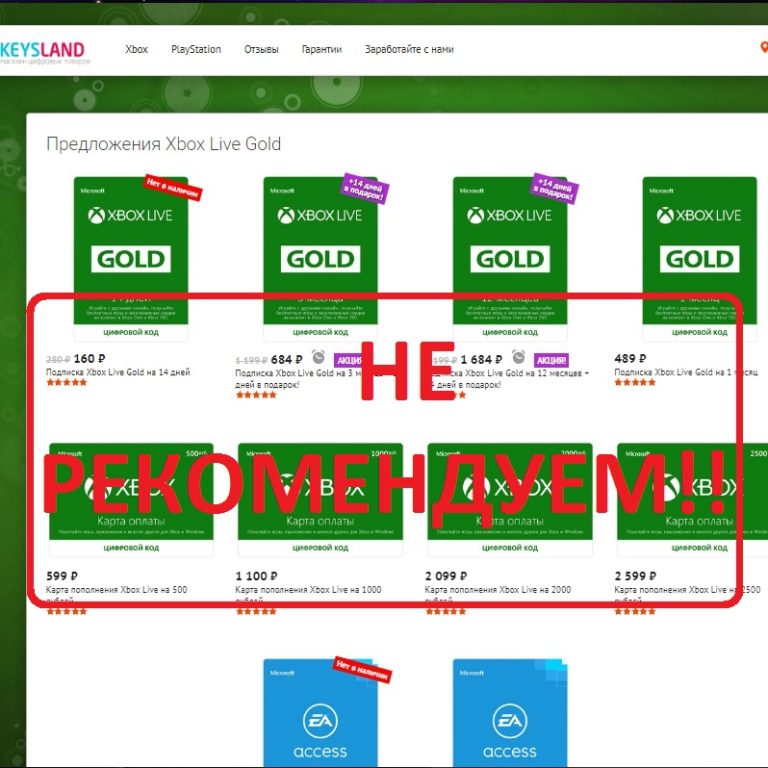768x768 pixels.
Task: Click link Подписка Xbox Live Gold на 12 месяцев
Action: coord(507,379)
